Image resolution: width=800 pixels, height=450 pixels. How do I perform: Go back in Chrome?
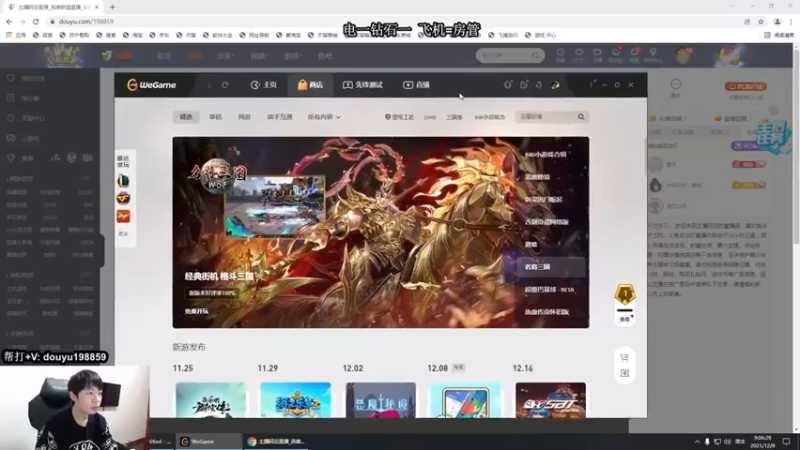coord(9,21)
